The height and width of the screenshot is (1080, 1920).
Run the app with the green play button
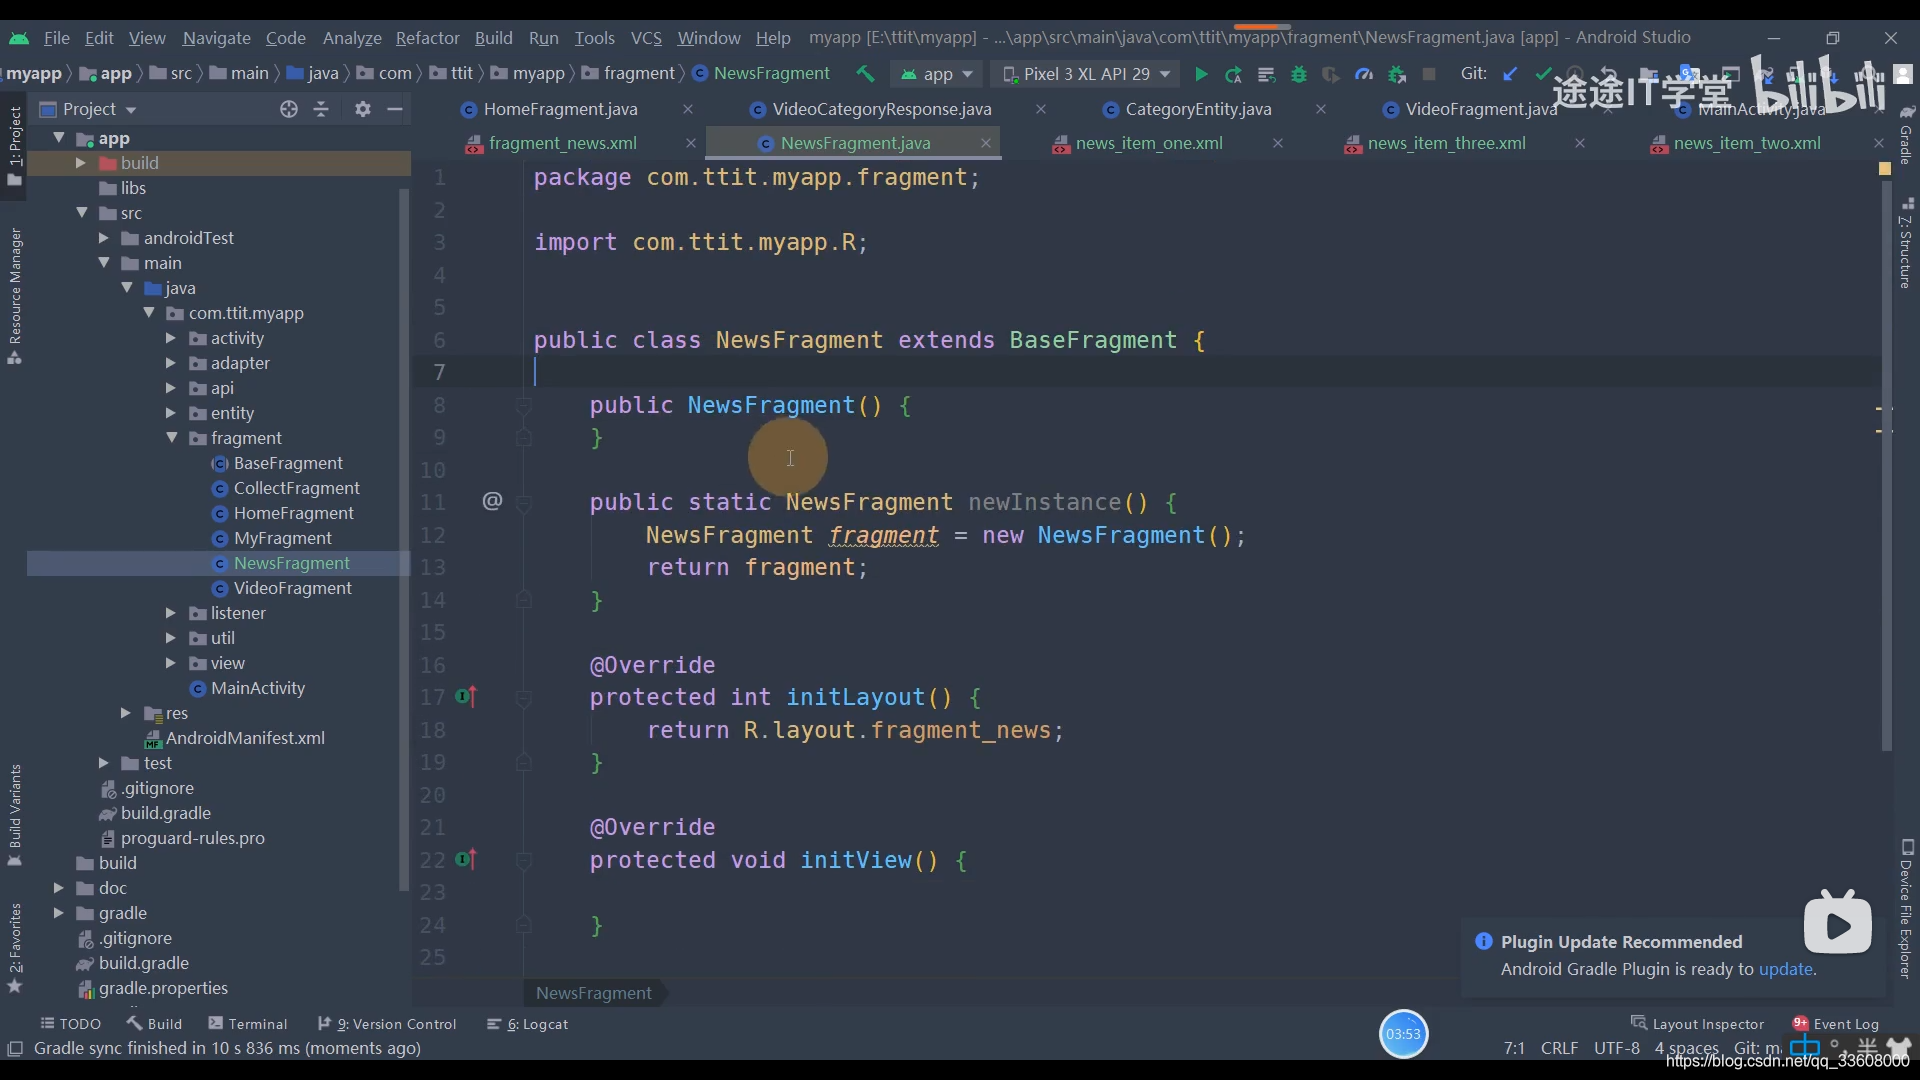tap(1201, 74)
